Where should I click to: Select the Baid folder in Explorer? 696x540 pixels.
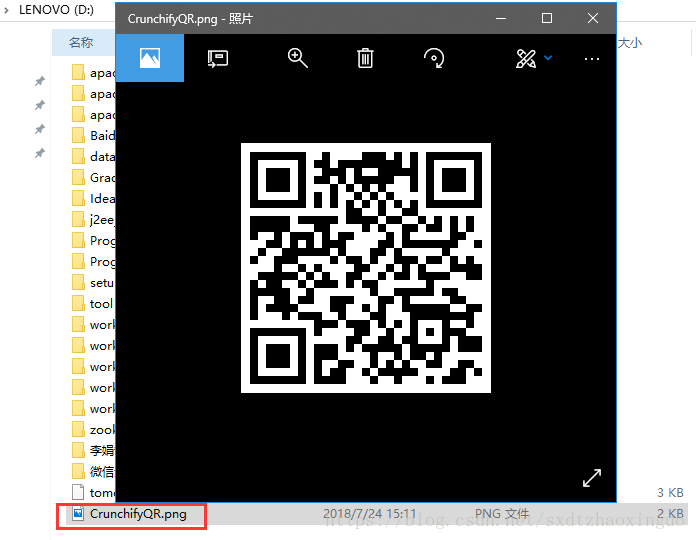(x=103, y=135)
